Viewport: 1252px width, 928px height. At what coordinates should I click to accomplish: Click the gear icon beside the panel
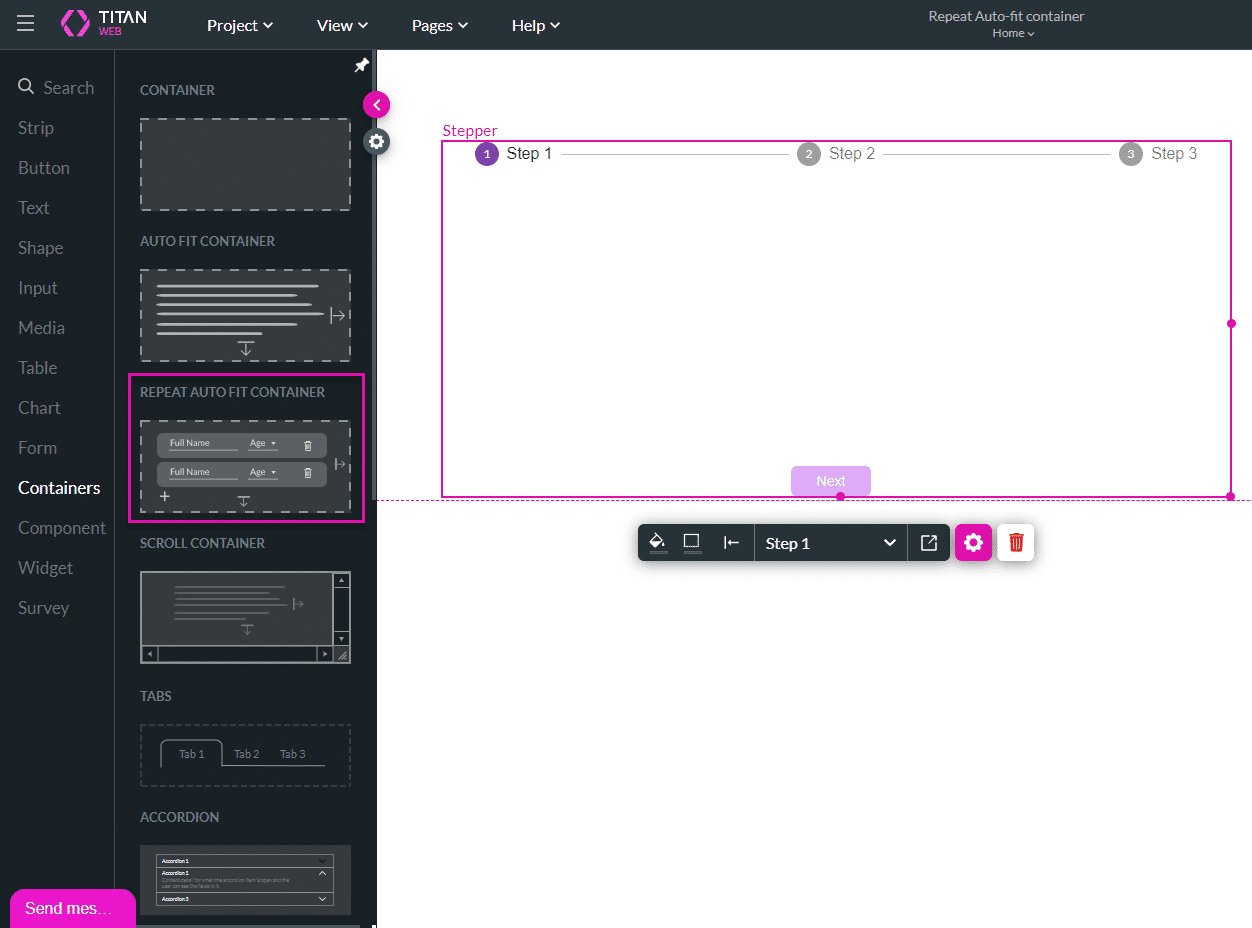click(x=376, y=142)
